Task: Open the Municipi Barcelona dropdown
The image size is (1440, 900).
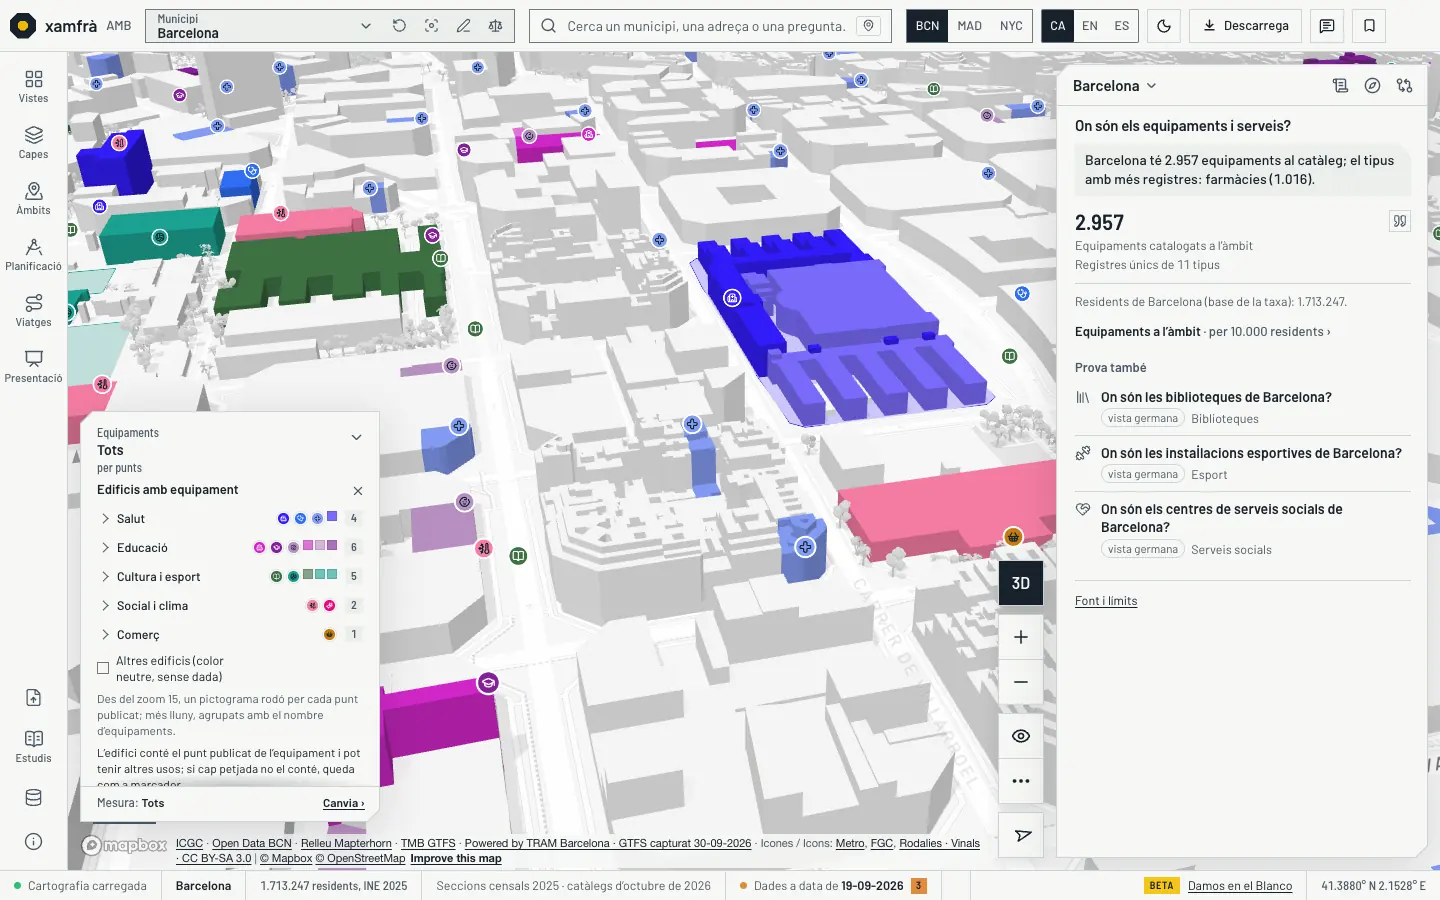Action: tap(264, 26)
